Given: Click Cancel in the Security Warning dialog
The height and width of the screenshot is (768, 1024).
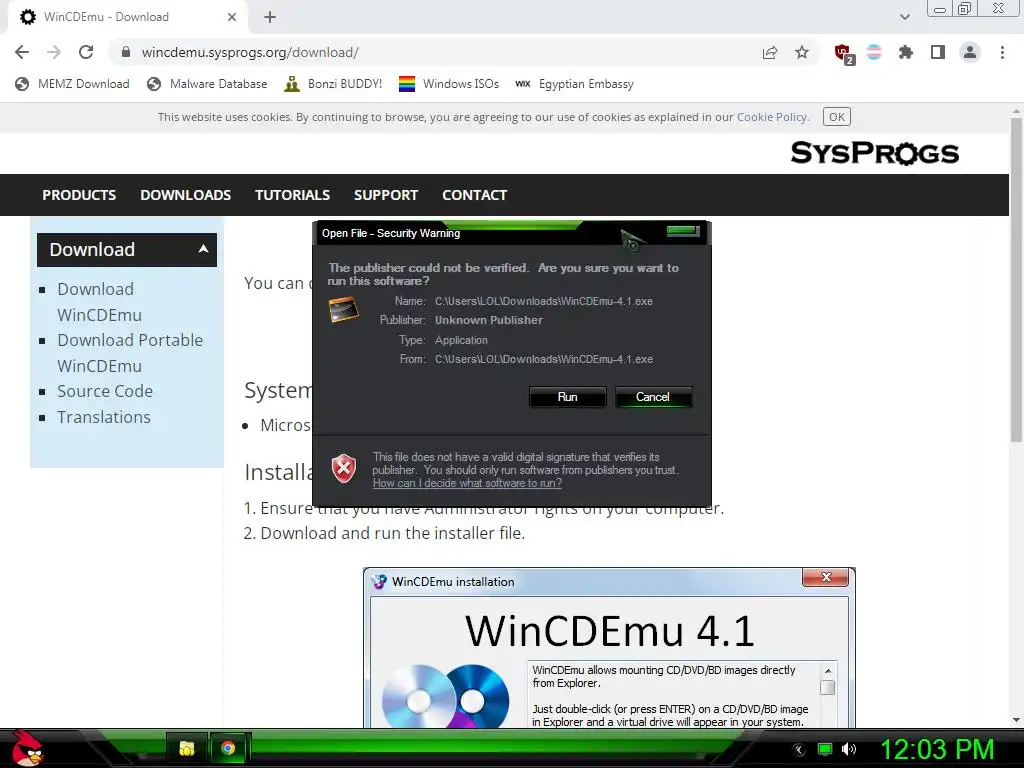Looking at the screenshot, I should (652, 397).
